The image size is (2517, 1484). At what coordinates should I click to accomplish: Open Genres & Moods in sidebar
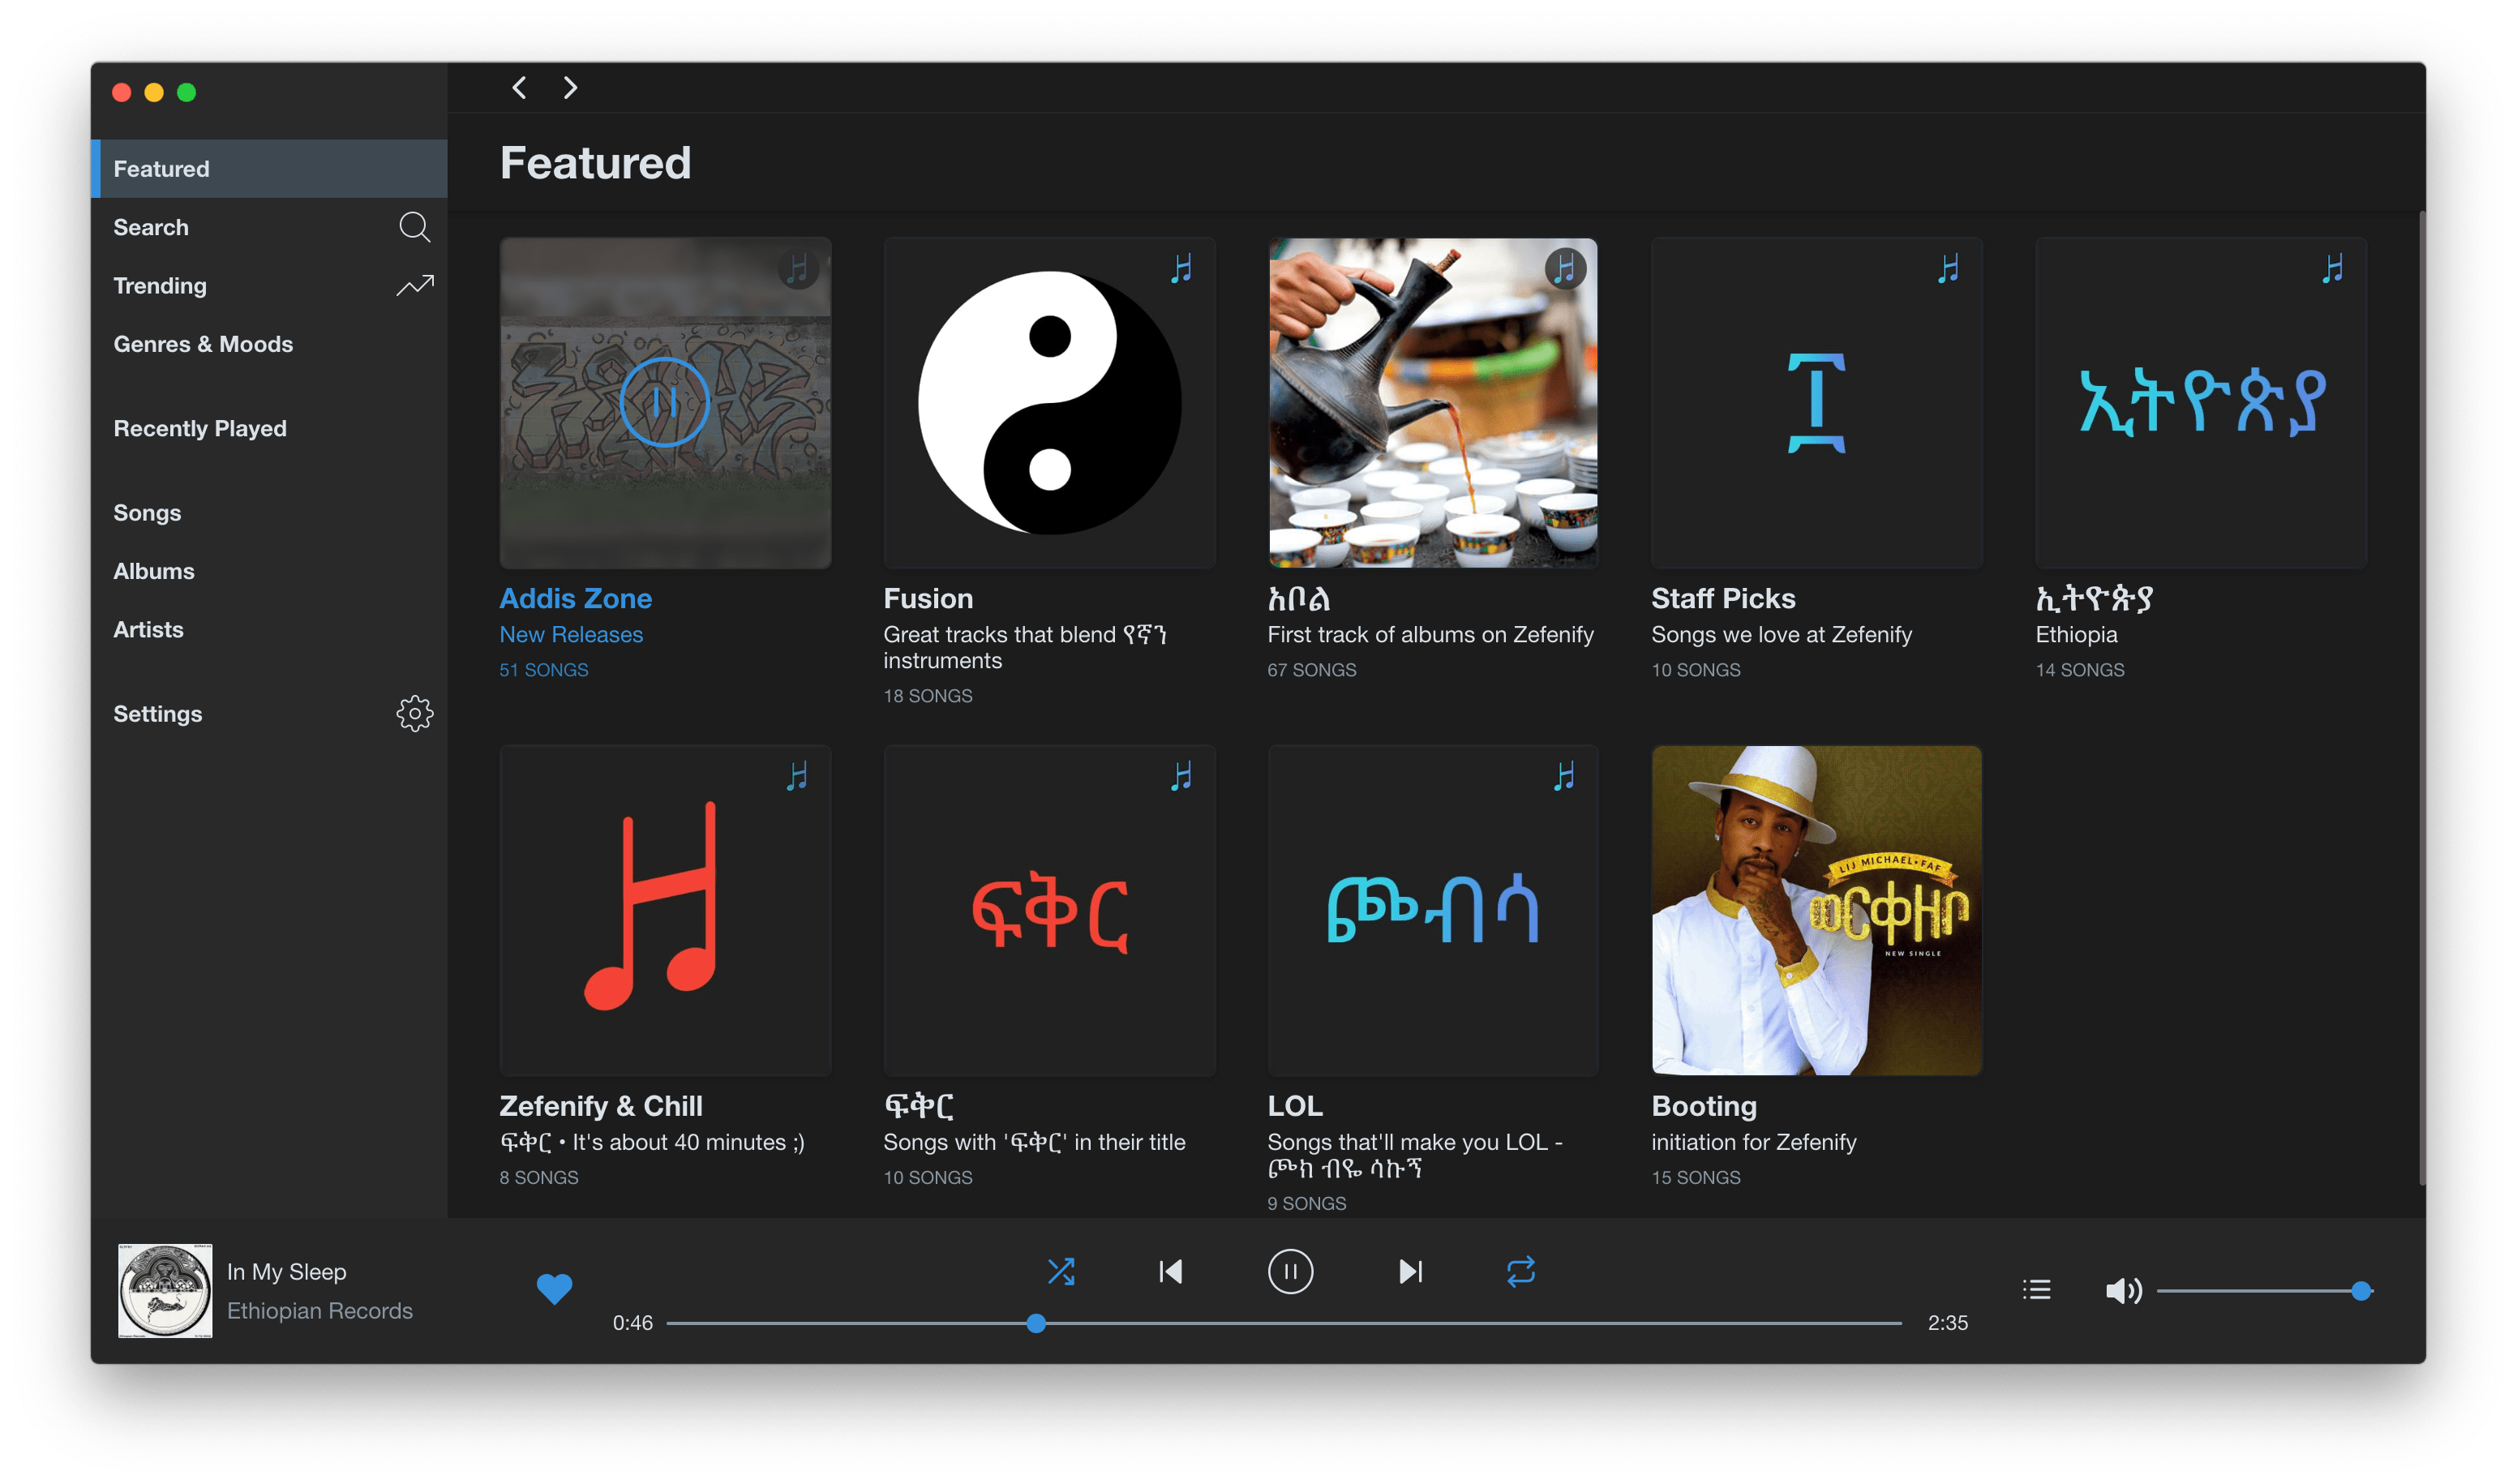coord(203,344)
